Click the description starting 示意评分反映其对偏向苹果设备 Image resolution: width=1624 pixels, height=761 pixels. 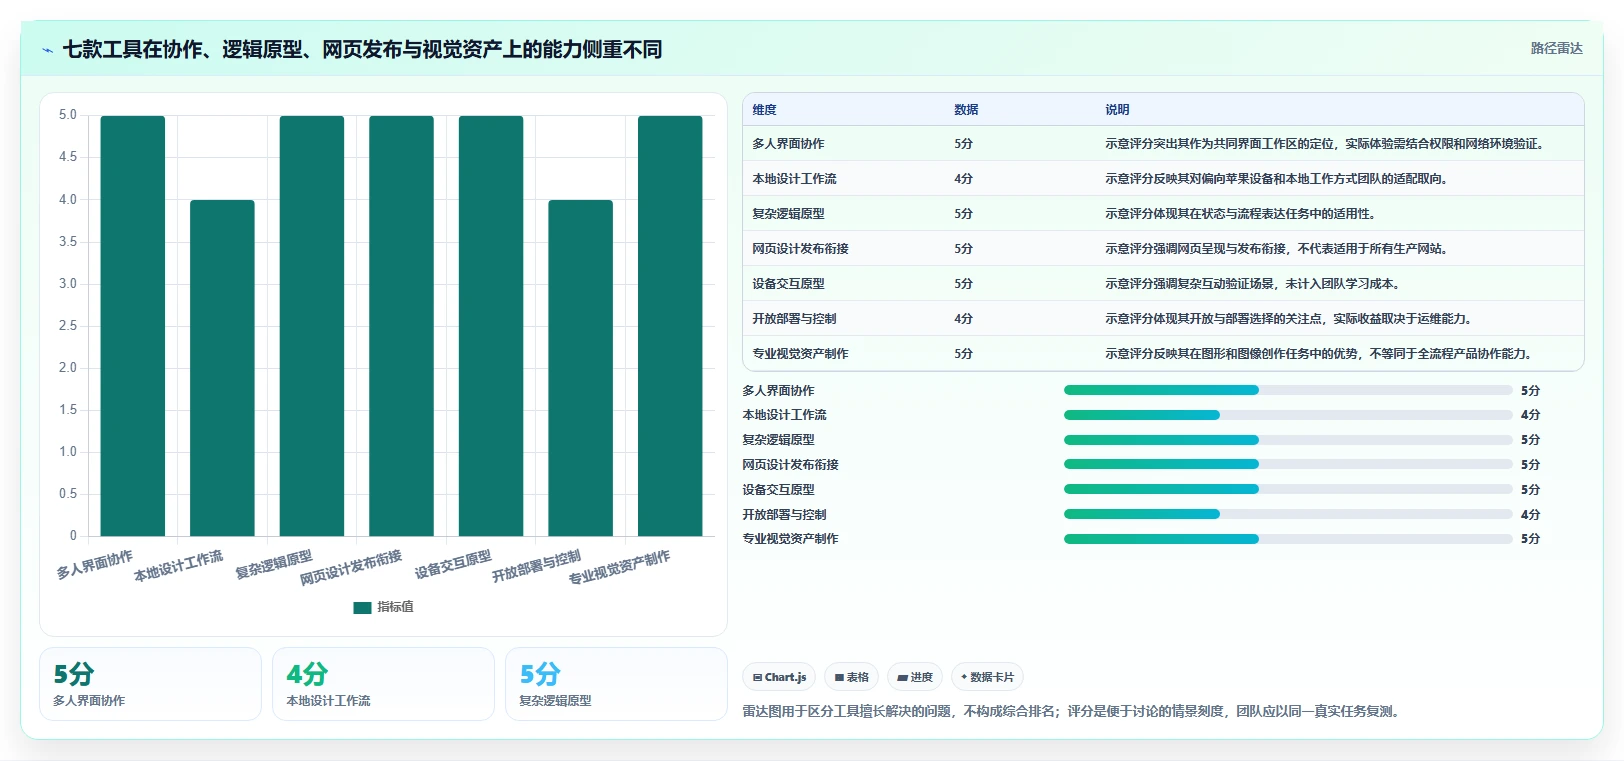click(x=1277, y=179)
